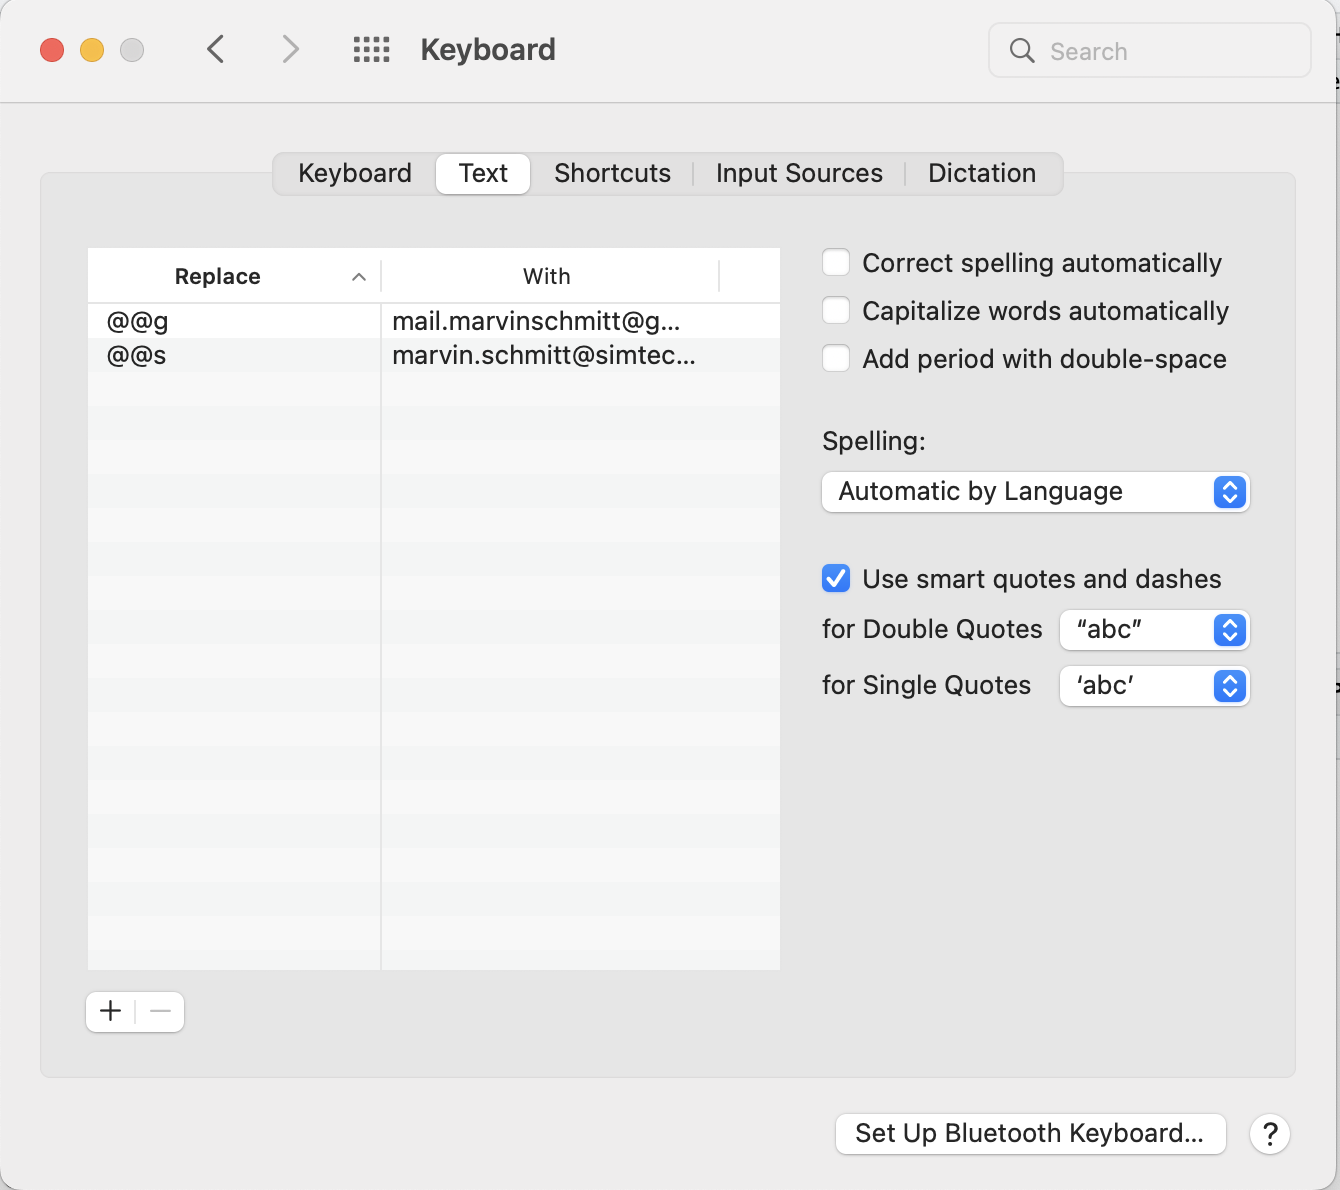Enable Correct spelling automatically
The height and width of the screenshot is (1190, 1340).
pyautogui.click(x=836, y=263)
